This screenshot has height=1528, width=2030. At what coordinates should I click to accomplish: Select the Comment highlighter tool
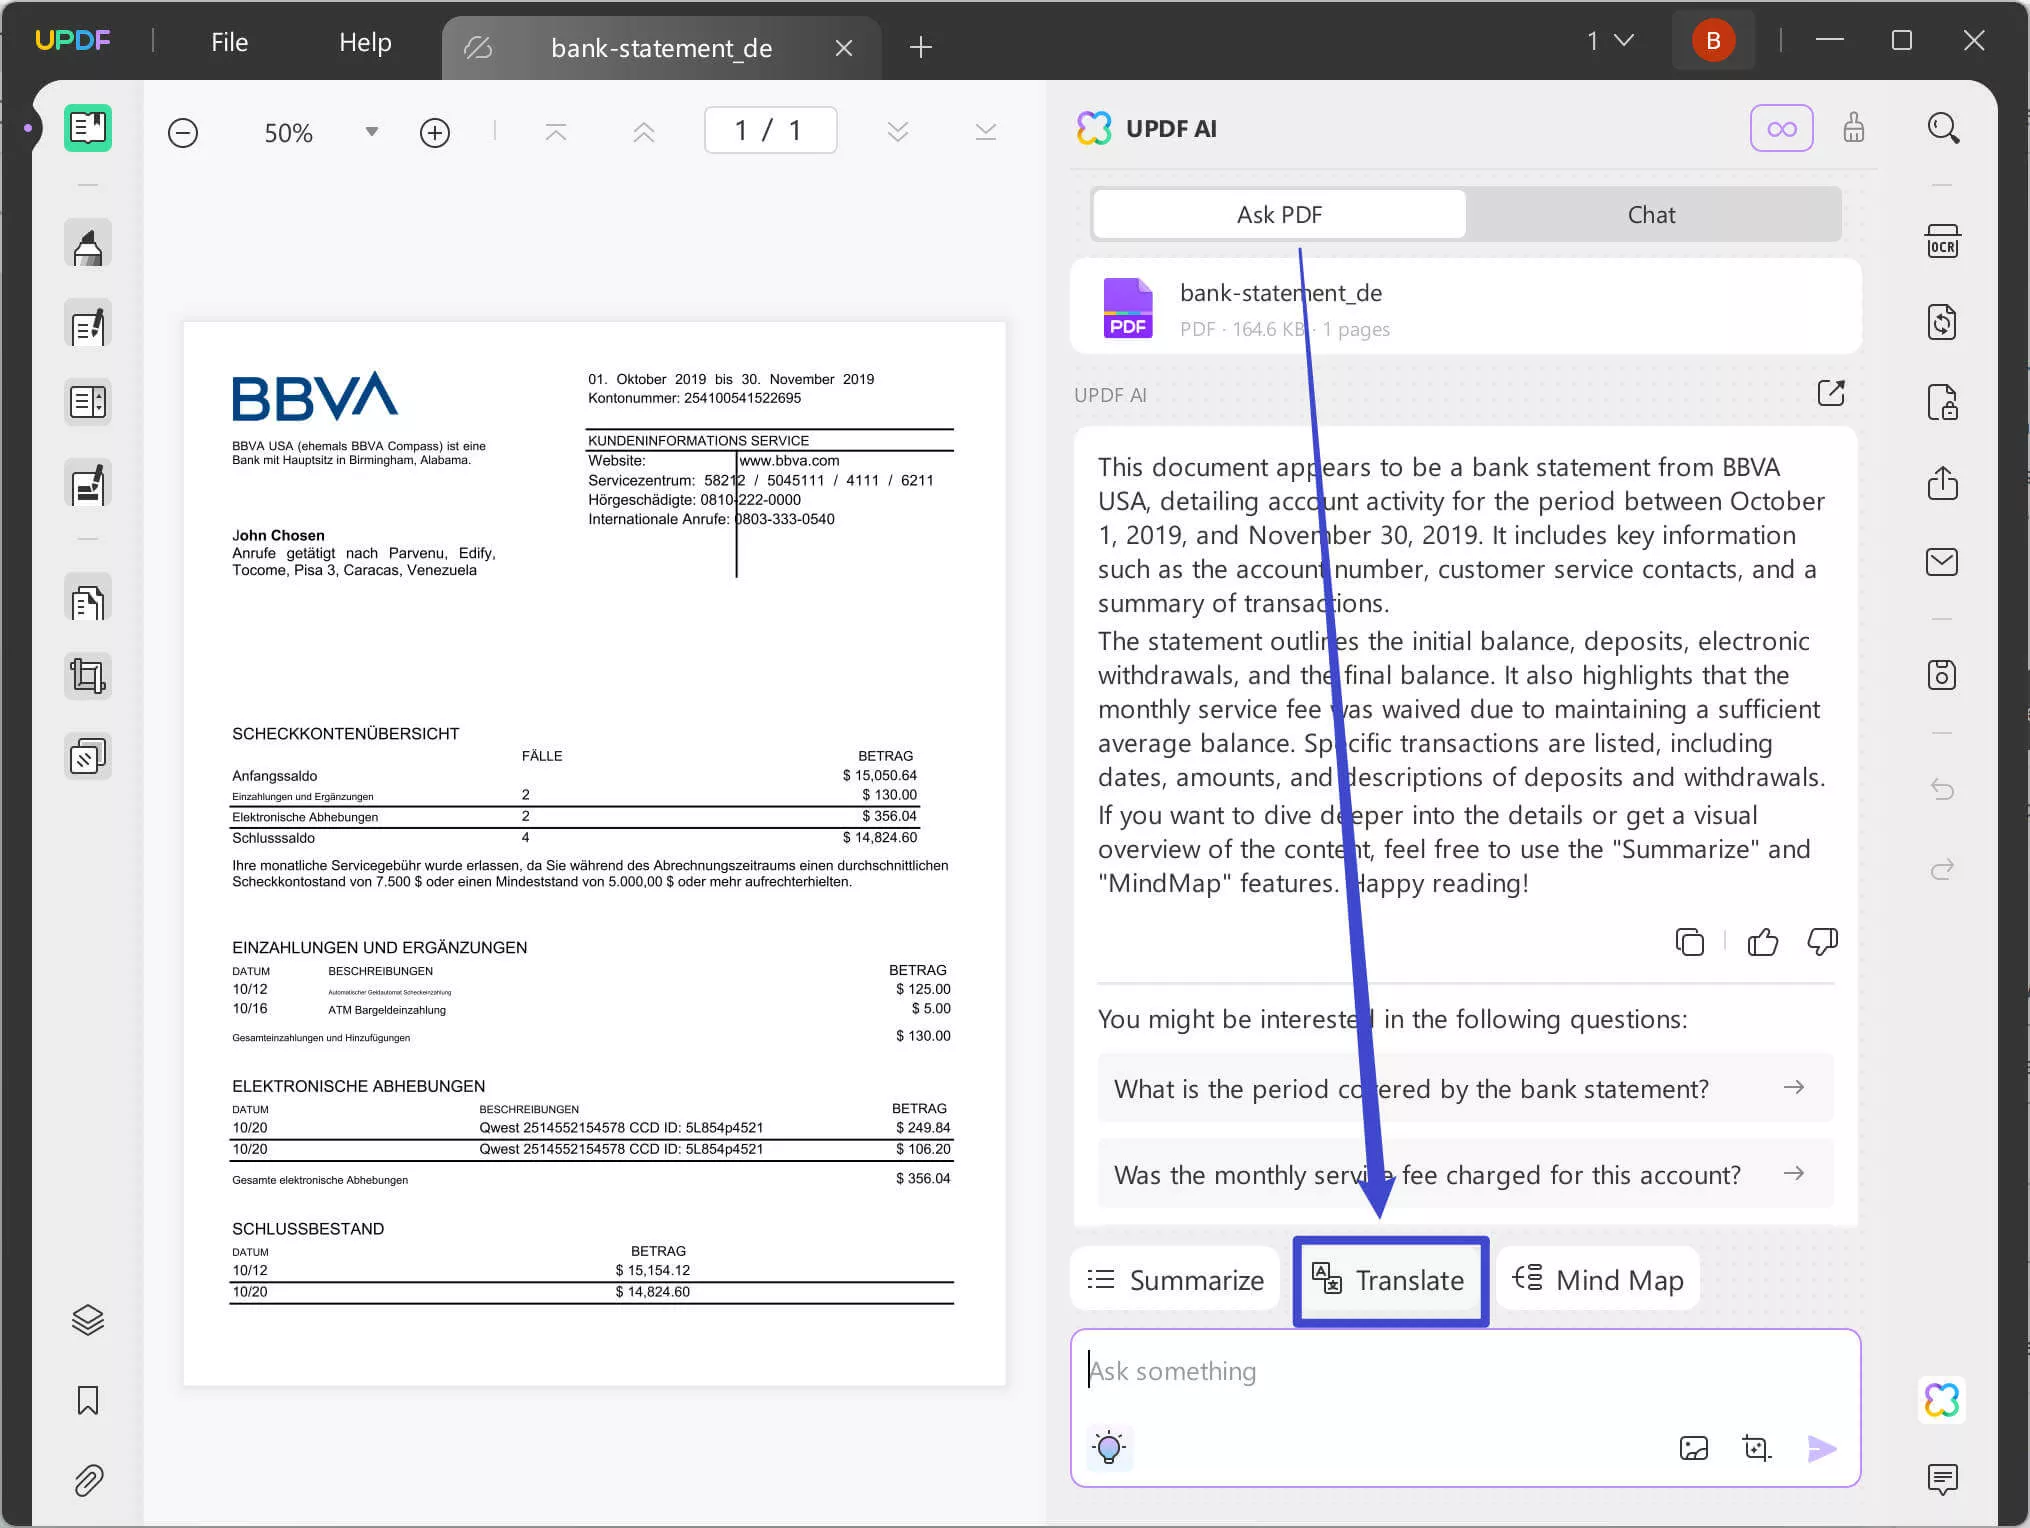[x=88, y=243]
